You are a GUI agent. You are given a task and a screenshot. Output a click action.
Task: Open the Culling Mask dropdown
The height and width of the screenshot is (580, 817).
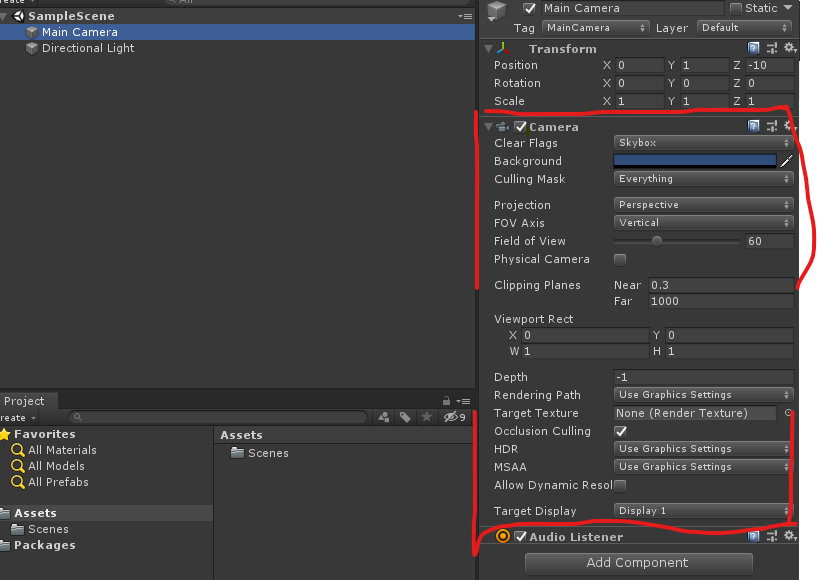click(700, 178)
